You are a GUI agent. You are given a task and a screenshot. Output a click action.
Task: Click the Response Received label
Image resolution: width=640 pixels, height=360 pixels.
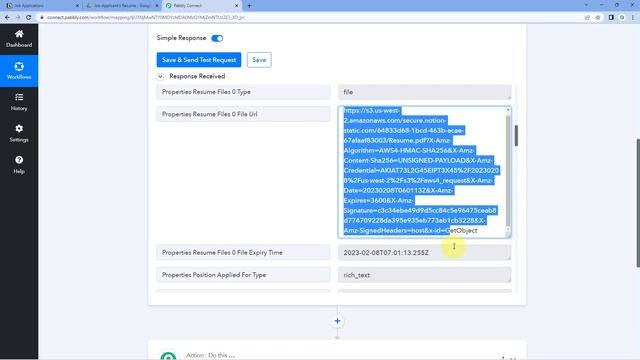[x=197, y=76]
